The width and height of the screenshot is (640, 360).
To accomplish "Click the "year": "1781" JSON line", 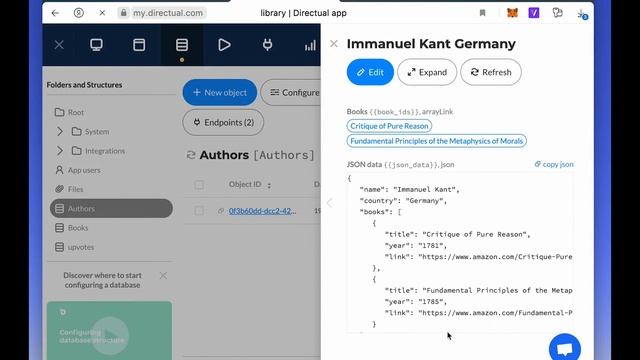I will [x=416, y=246].
